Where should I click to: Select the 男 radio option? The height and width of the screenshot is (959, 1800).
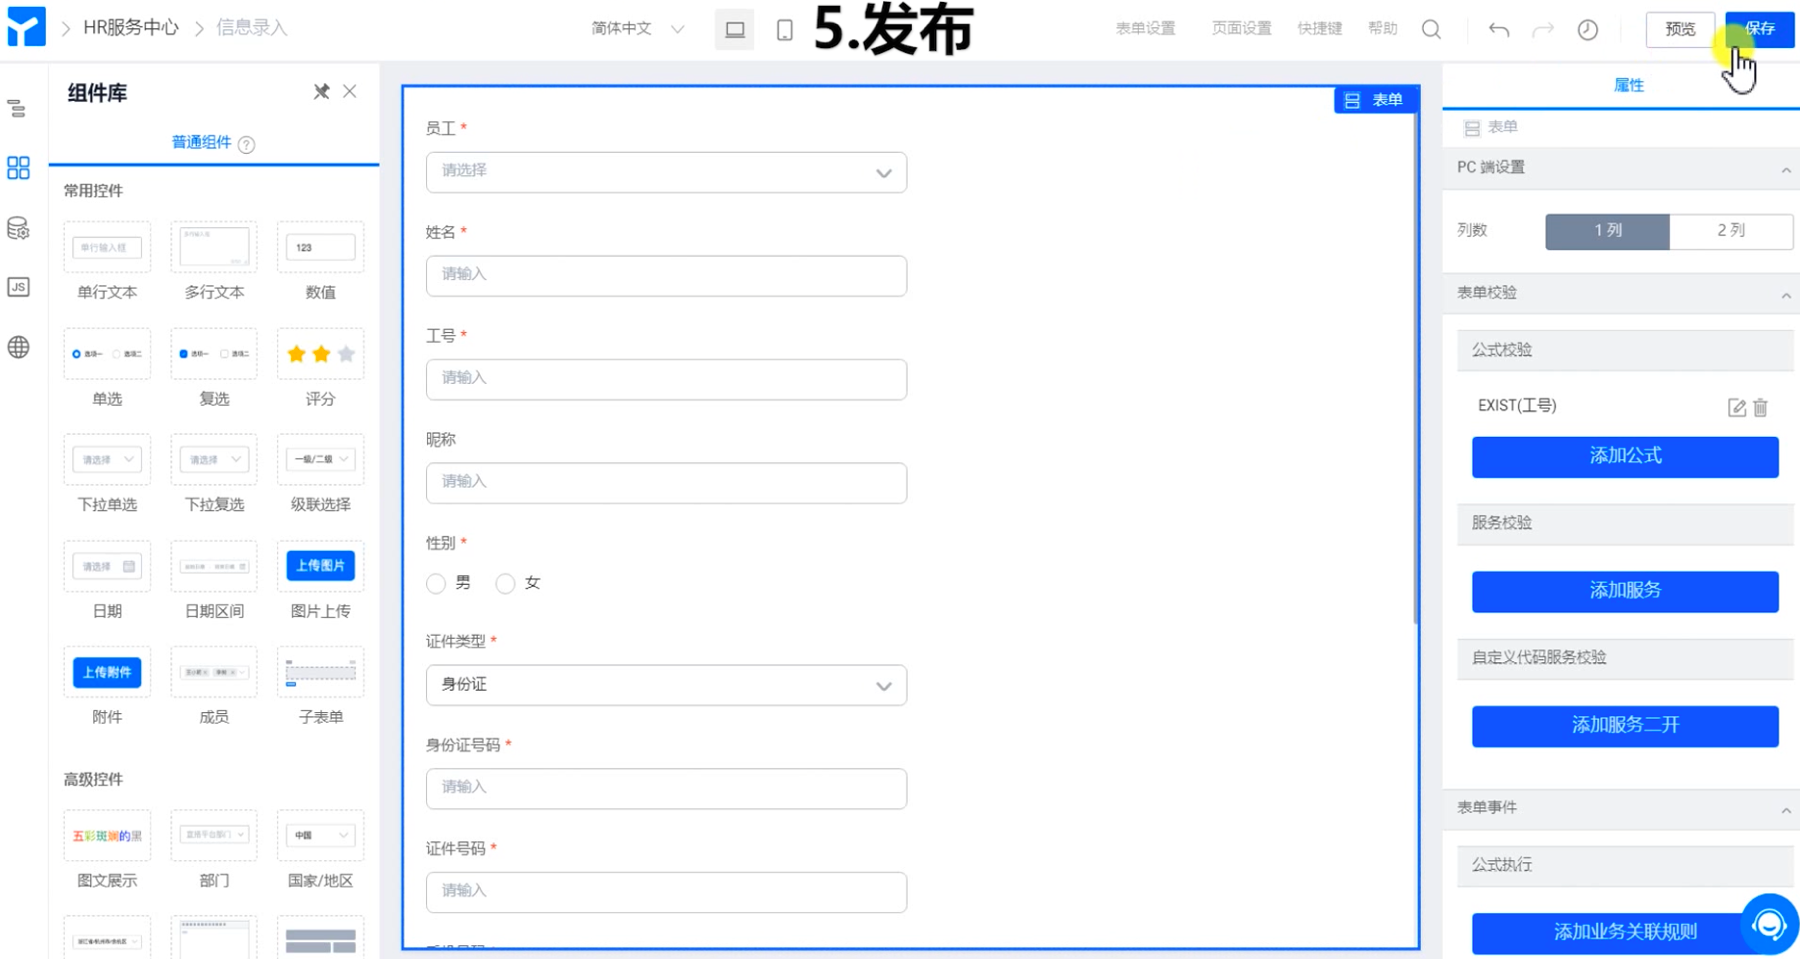(436, 583)
